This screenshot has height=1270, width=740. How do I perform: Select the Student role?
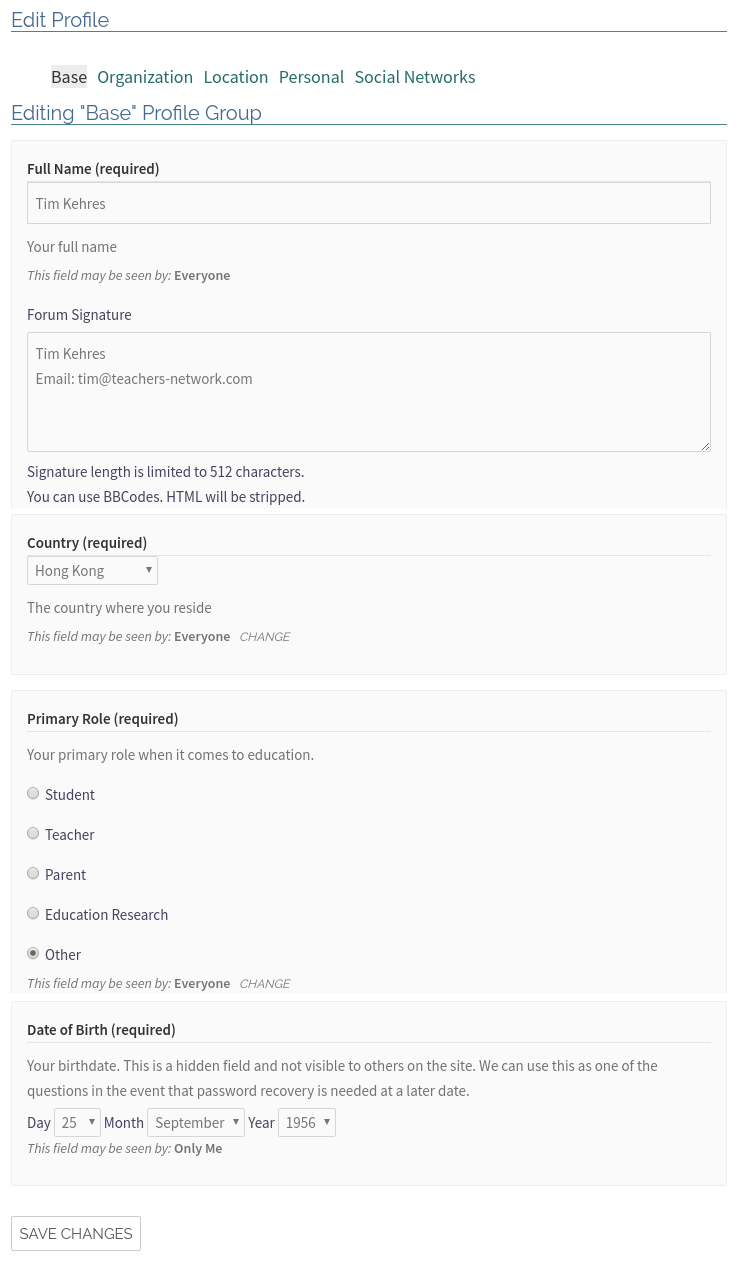coord(33,793)
